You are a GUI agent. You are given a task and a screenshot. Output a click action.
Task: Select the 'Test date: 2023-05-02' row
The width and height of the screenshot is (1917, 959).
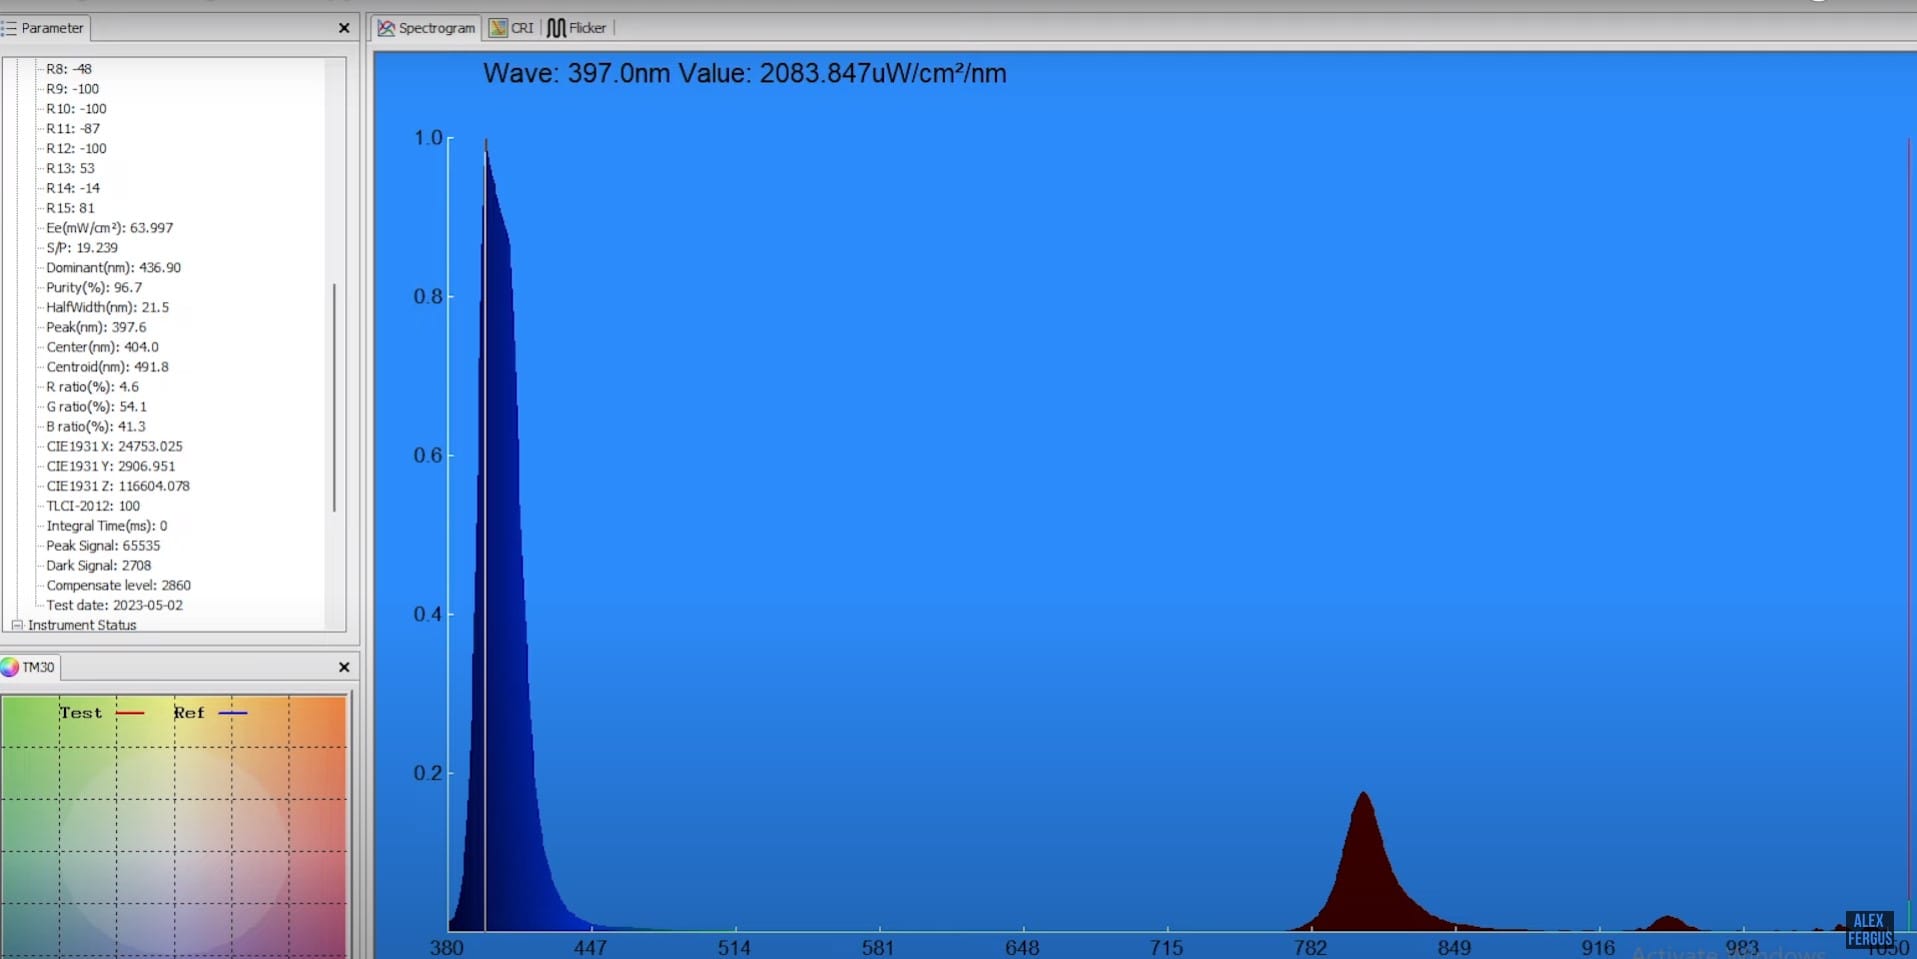[114, 605]
